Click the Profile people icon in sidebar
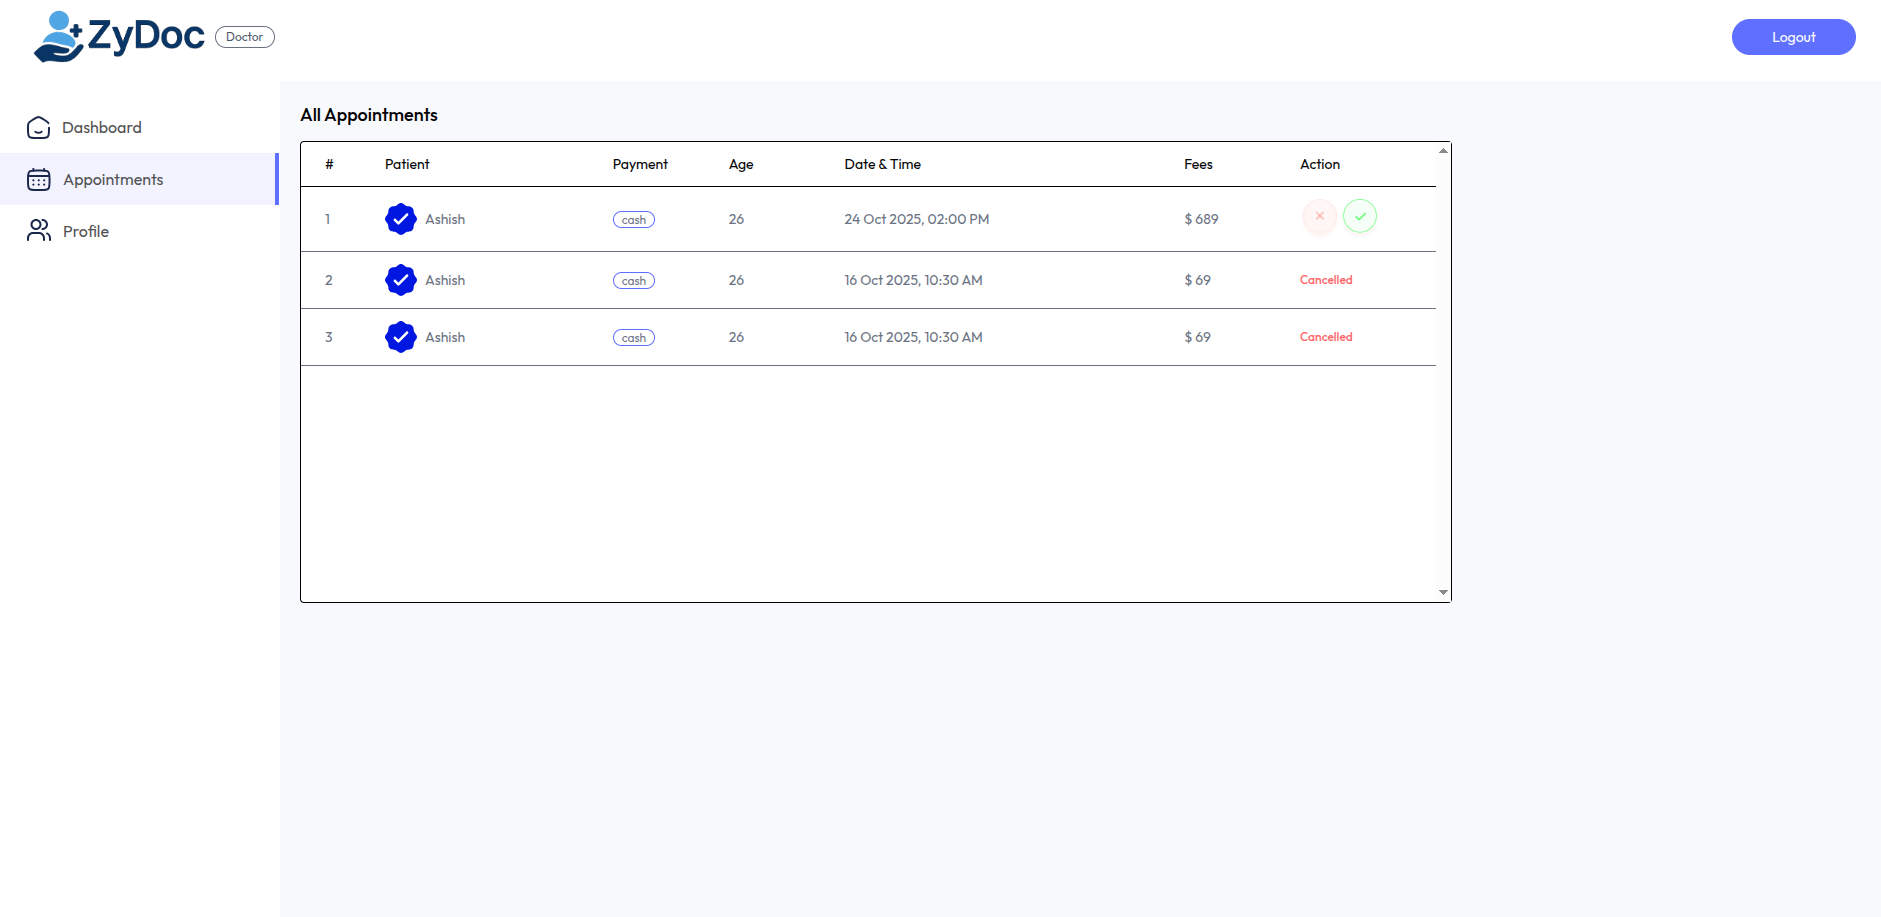 tap(39, 231)
